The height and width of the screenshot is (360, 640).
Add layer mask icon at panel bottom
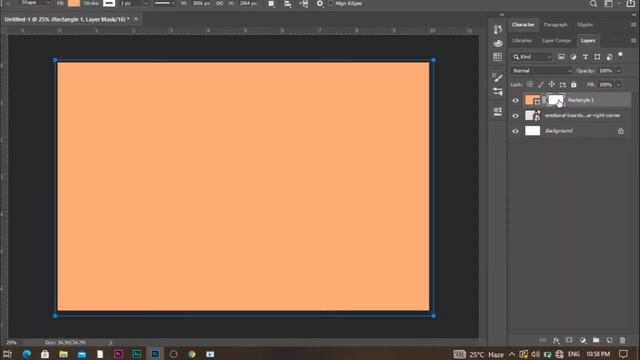click(569, 340)
